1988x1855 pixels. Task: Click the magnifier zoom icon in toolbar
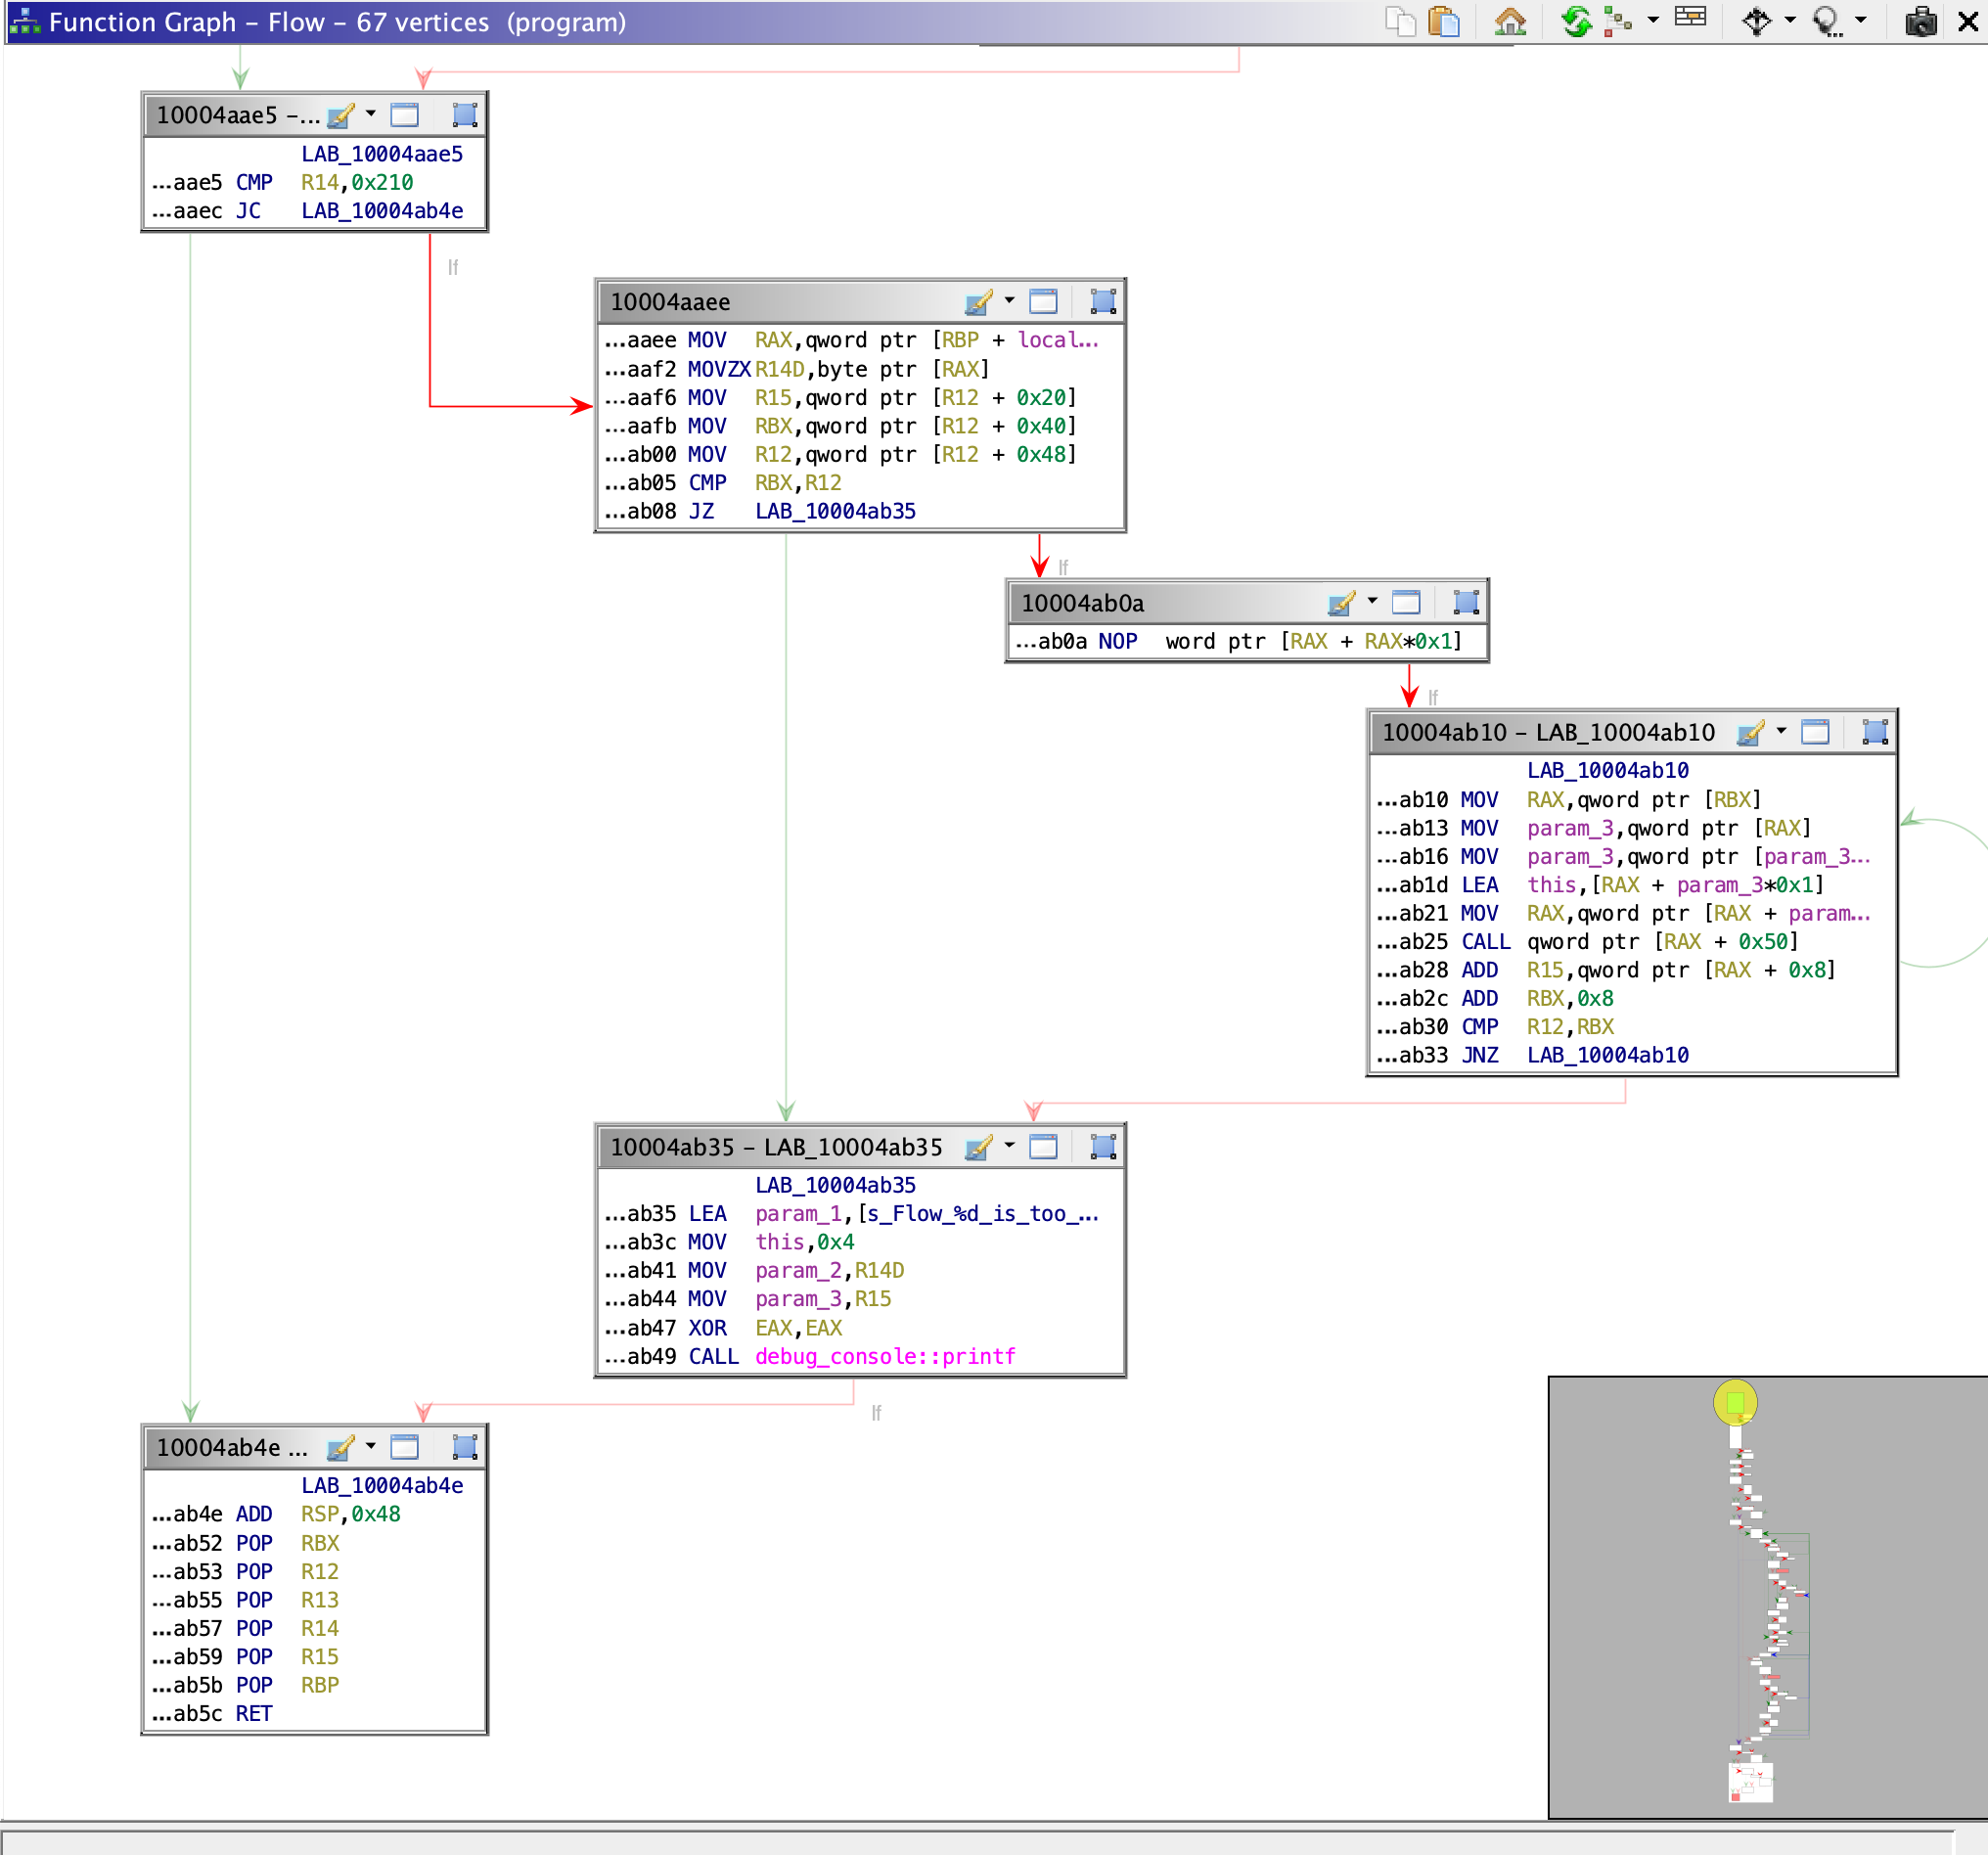(1824, 21)
